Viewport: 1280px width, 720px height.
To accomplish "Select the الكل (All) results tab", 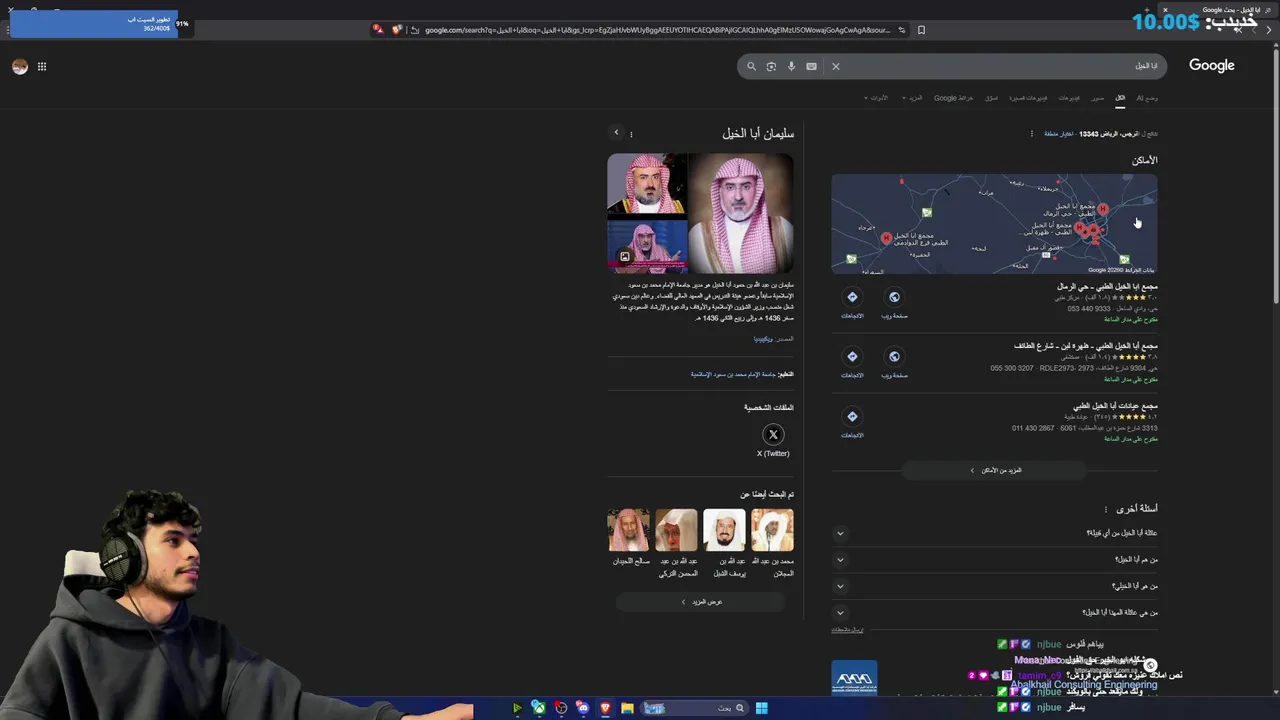I will (x=1120, y=98).
